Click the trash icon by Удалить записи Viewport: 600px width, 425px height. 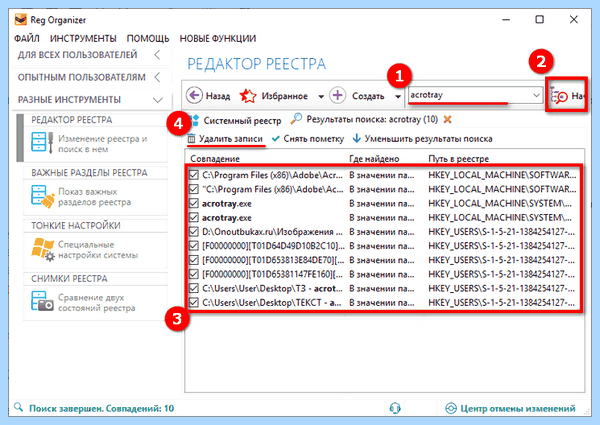191,138
